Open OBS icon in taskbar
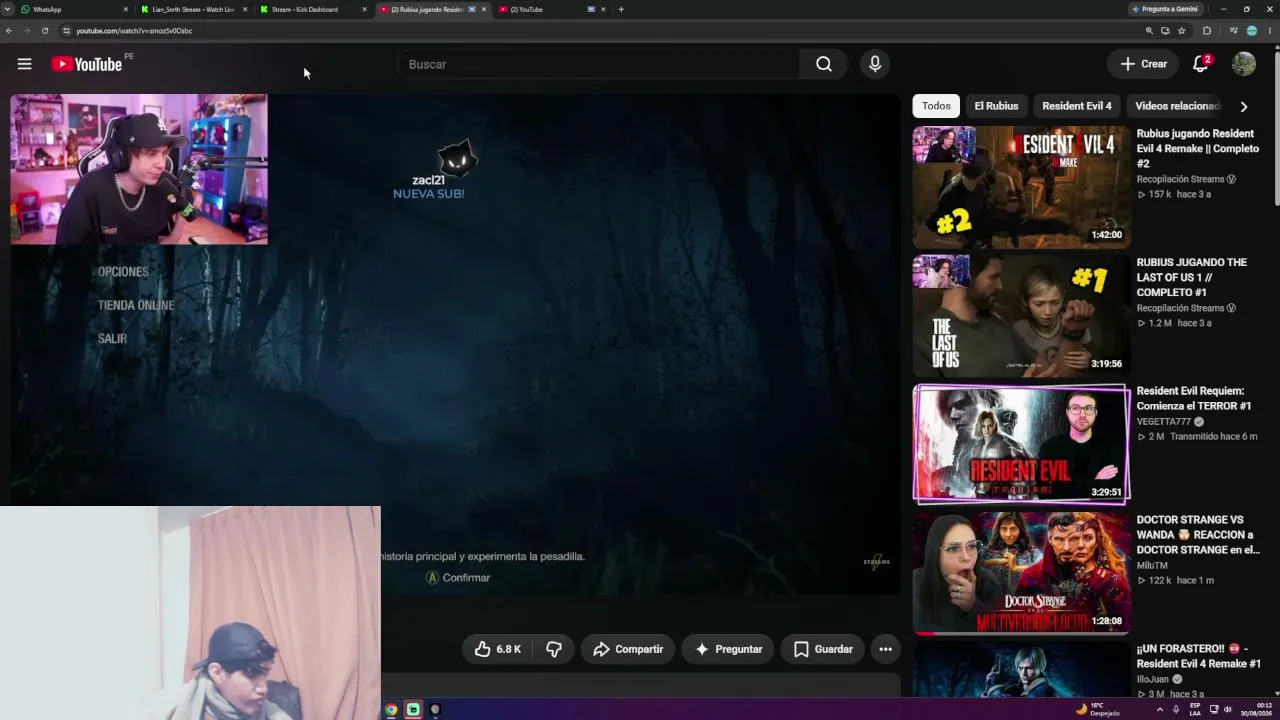This screenshot has width=1280, height=720. tap(435, 710)
